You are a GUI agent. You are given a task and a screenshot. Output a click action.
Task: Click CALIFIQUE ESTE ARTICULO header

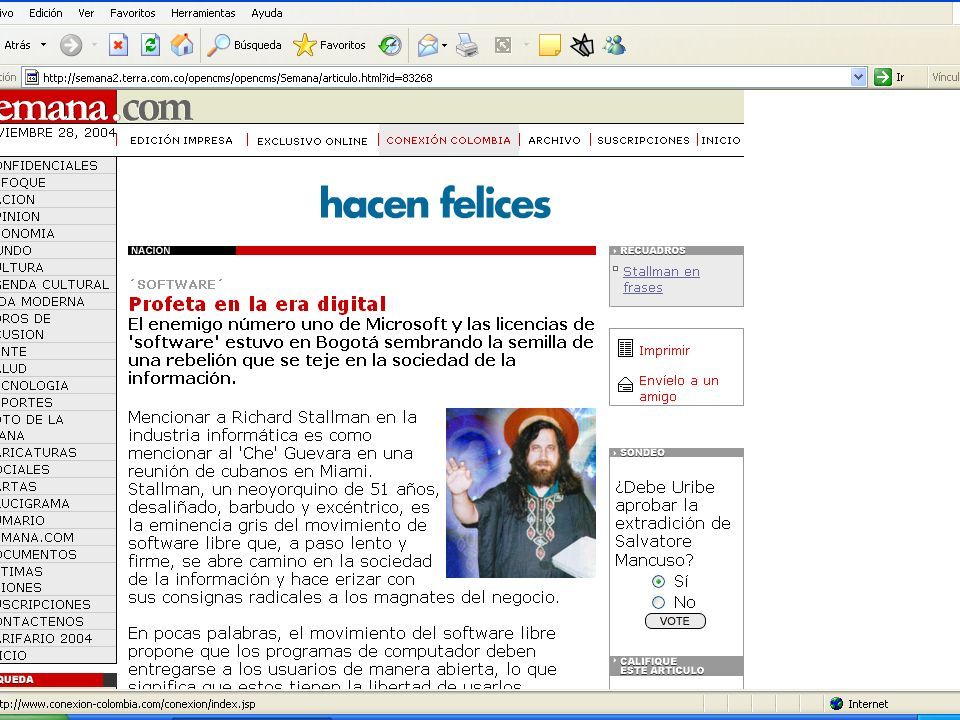click(676, 666)
